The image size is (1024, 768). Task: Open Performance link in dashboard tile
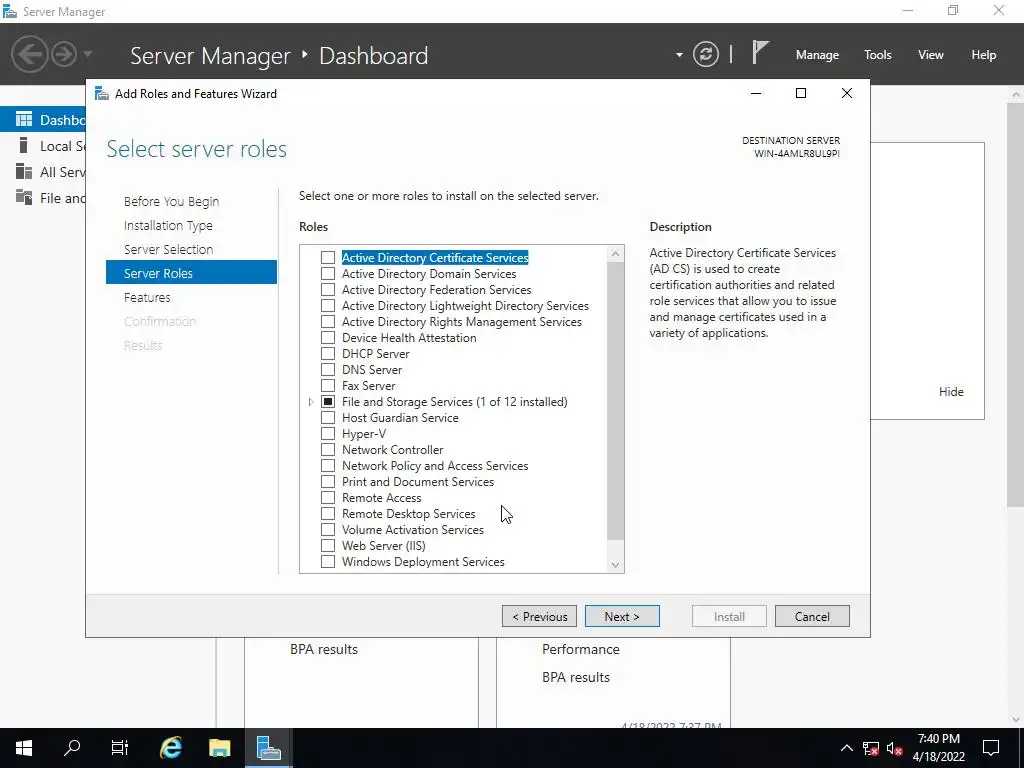pyautogui.click(x=581, y=649)
